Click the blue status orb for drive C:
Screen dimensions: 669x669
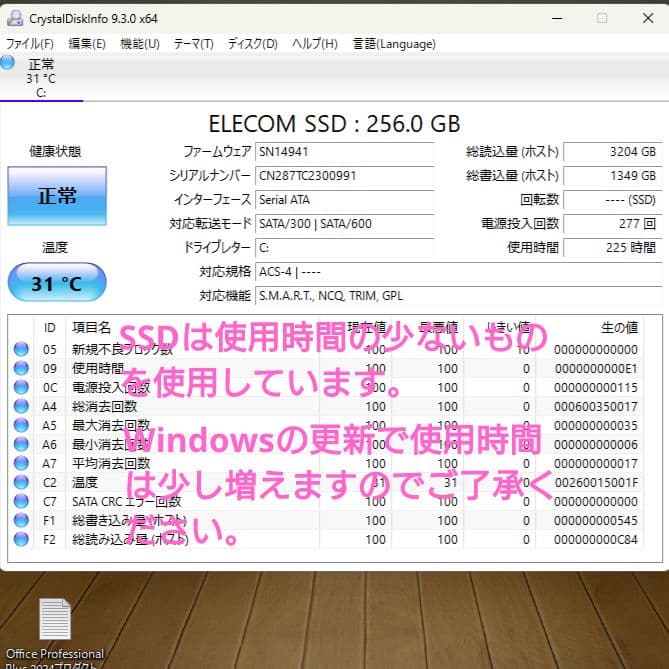click(x=7, y=63)
